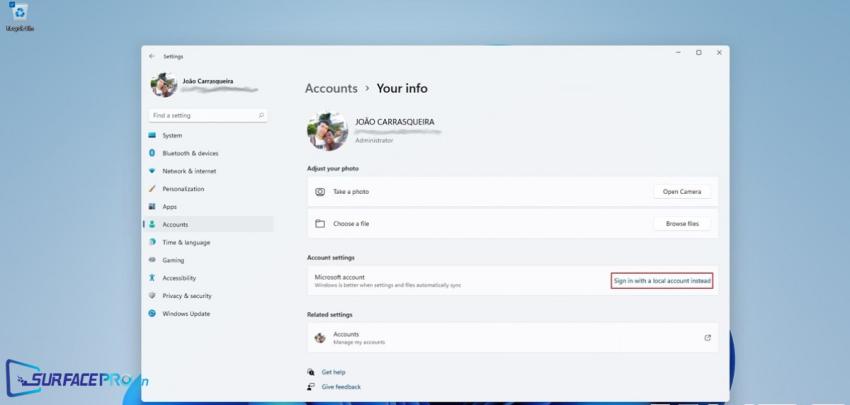This screenshot has height=405, width=850.
Task: Click the Gaming controller icon
Action: (152, 260)
